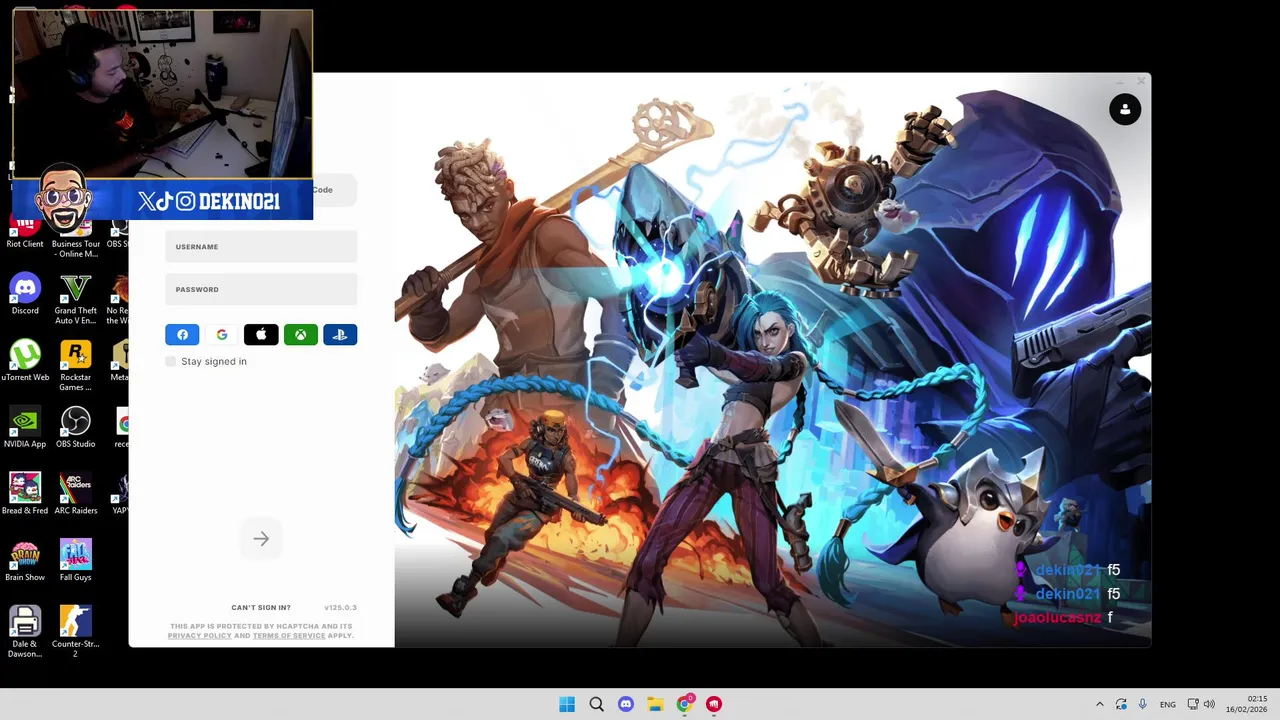Open Discord from the taskbar
Viewport: 1280px width, 720px height.
pos(626,704)
